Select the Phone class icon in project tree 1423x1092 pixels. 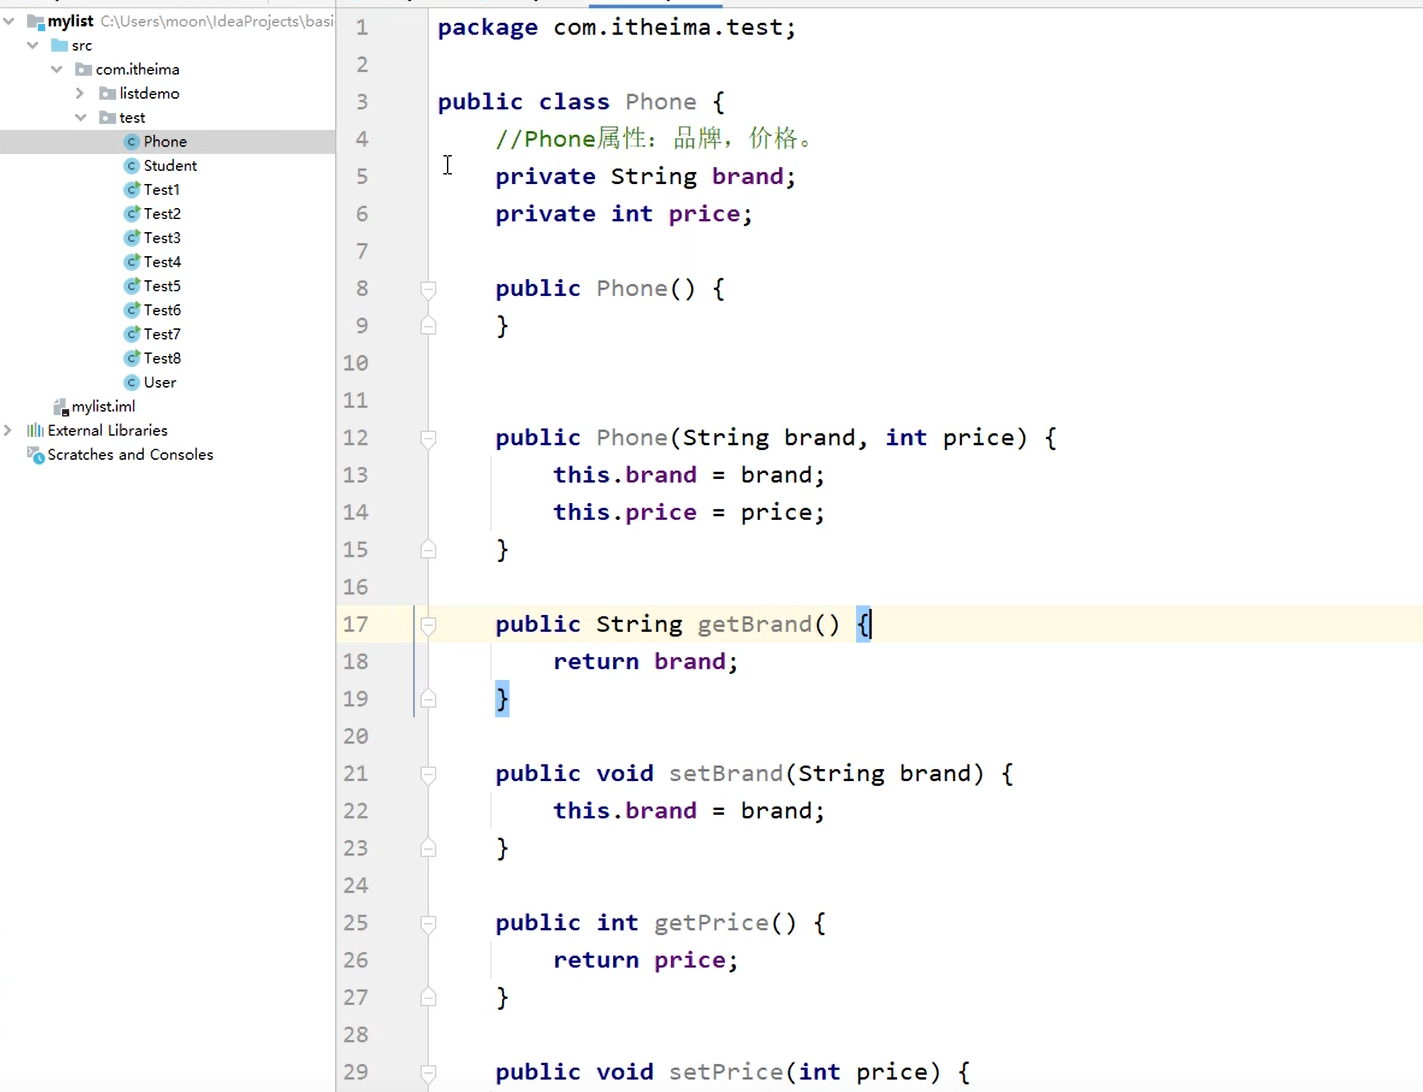[133, 141]
